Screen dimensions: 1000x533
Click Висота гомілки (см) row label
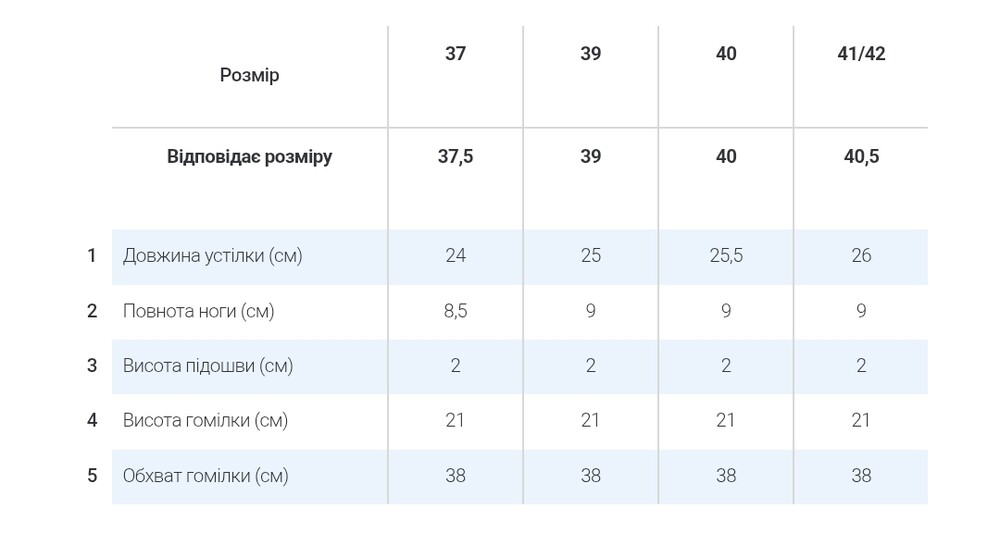pos(205,421)
